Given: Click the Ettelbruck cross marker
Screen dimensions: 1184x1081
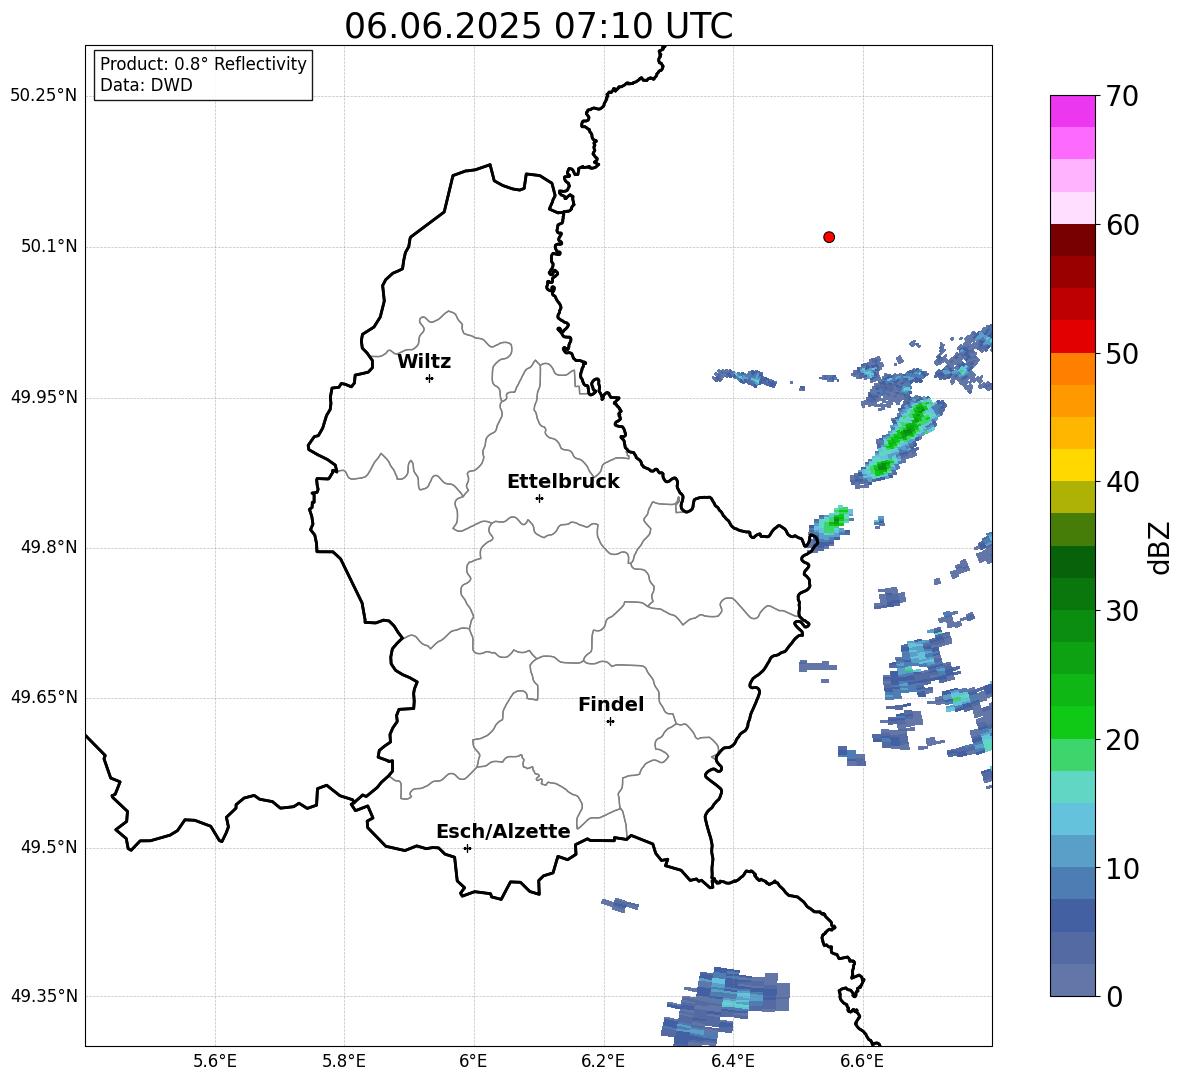Looking at the screenshot, I should [539, 498].
